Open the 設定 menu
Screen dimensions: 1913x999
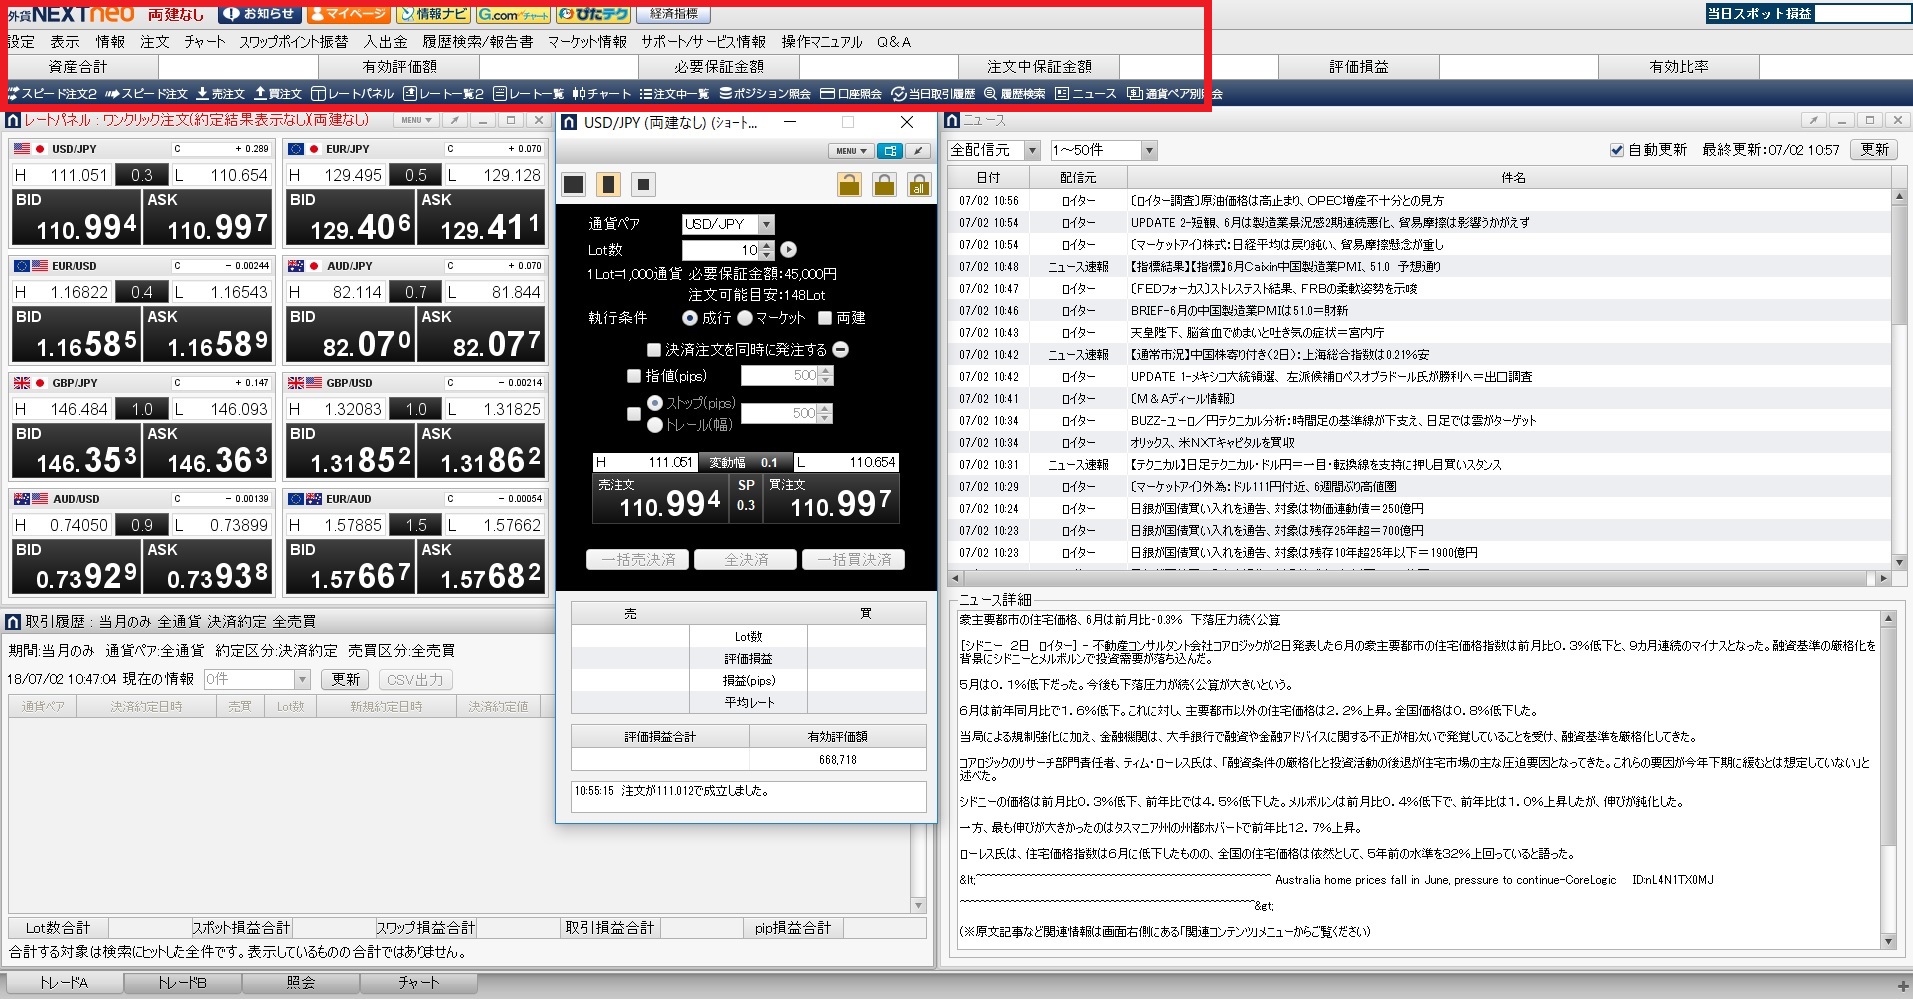pos(21,42)
